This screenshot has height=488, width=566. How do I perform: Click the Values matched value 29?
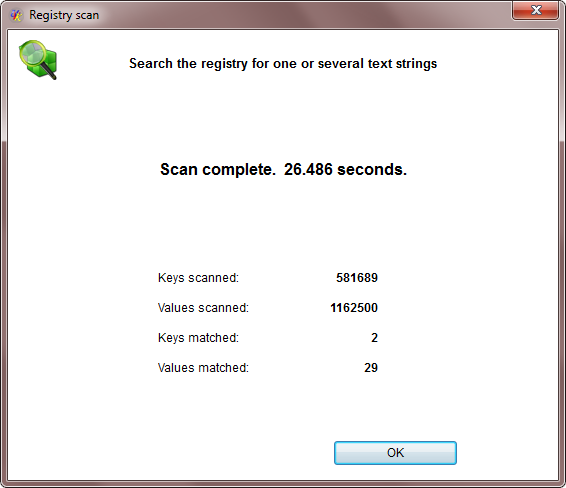[x=371, y=367]
